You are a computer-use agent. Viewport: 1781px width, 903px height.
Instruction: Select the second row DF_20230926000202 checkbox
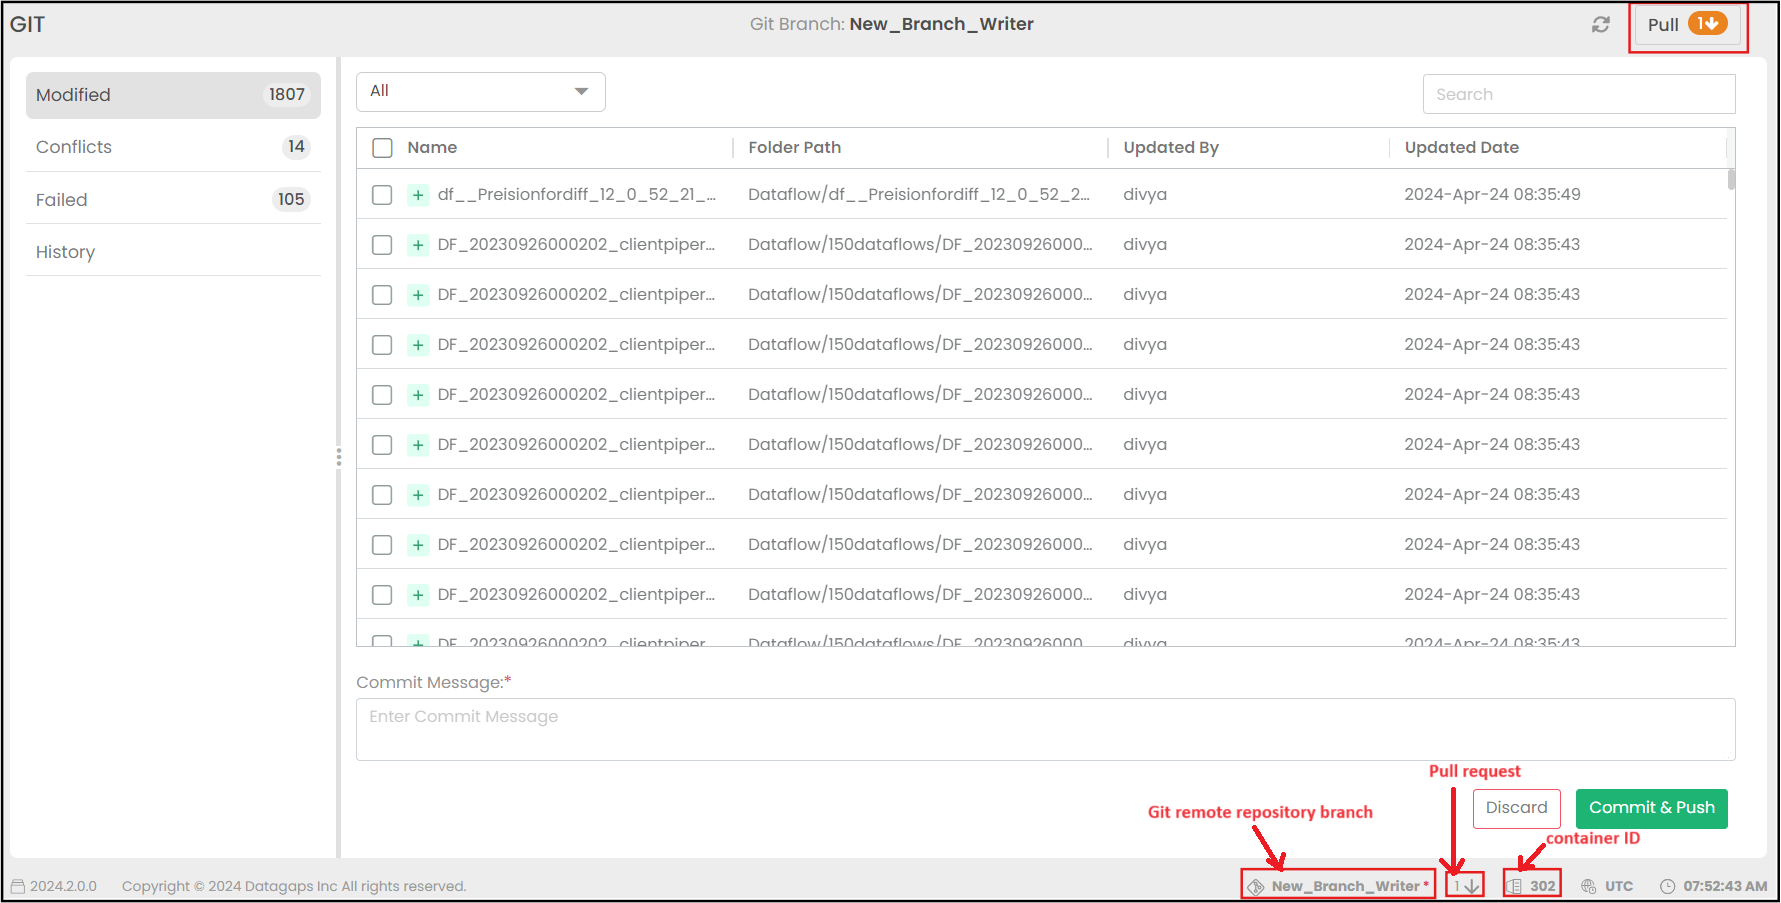click(382, 245)
